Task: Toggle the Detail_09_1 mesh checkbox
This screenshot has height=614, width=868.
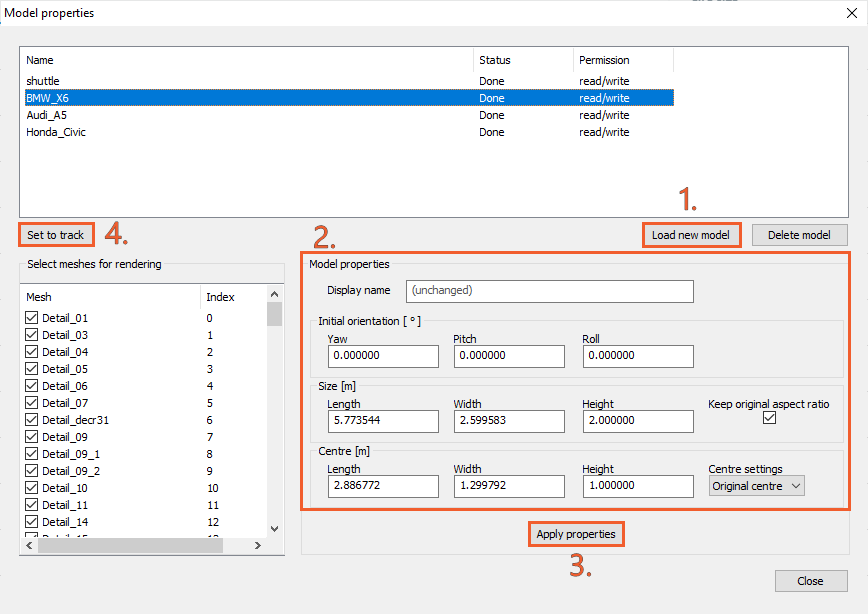Action: click(x=32, y=454)
